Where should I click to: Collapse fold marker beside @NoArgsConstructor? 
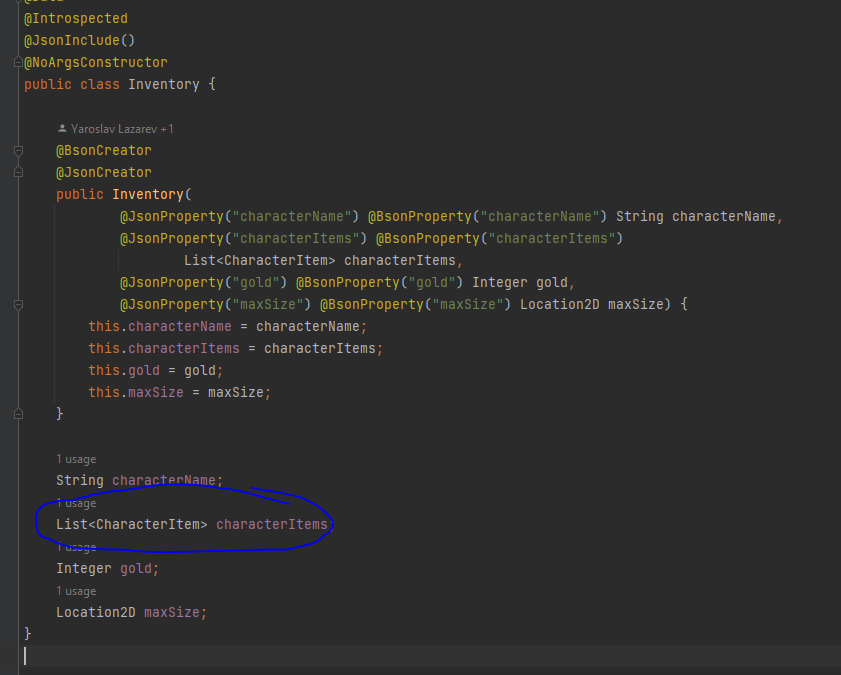pyautogui.click(x=18, y=63)
